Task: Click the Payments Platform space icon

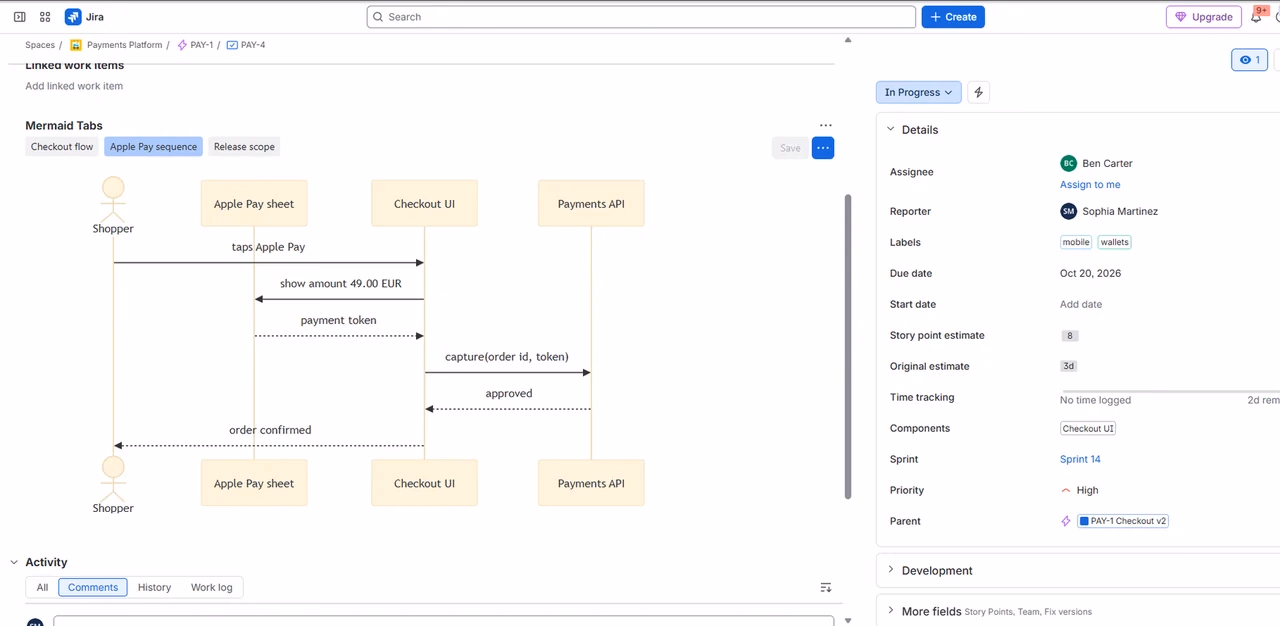Action: (x=76, y=45)
